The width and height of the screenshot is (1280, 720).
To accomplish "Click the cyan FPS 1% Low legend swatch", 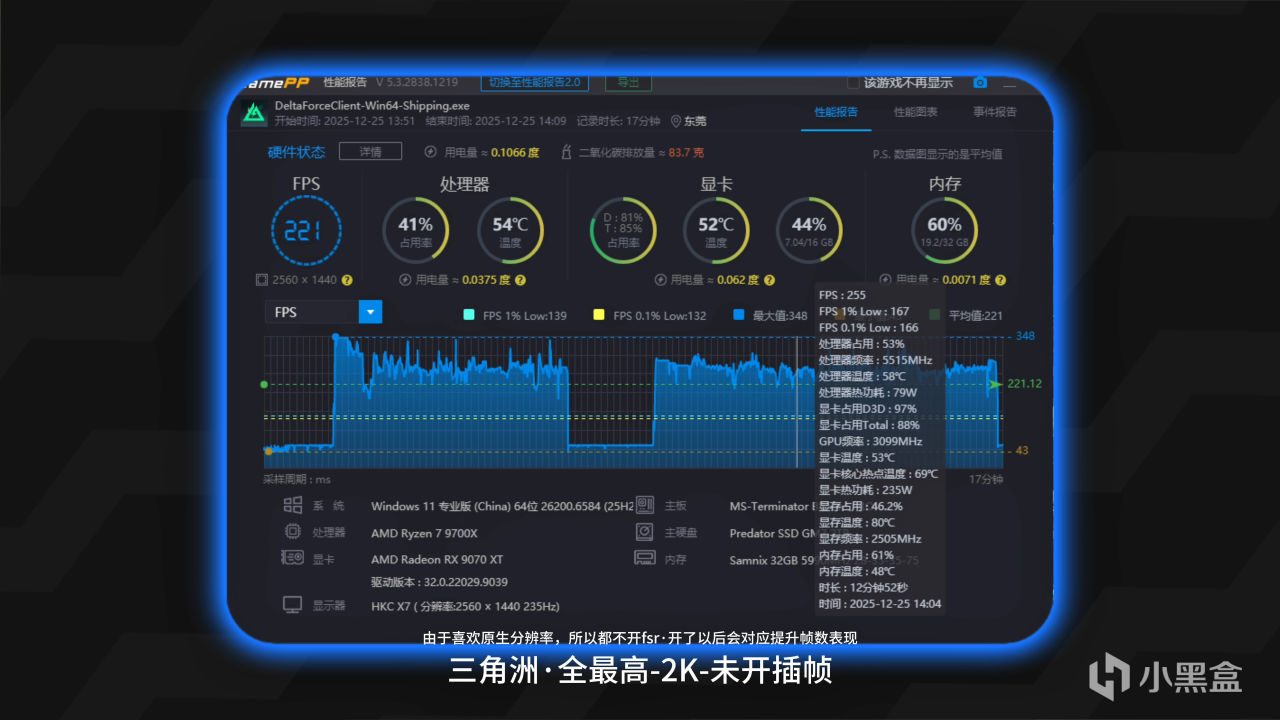I will tap(468, 315).
